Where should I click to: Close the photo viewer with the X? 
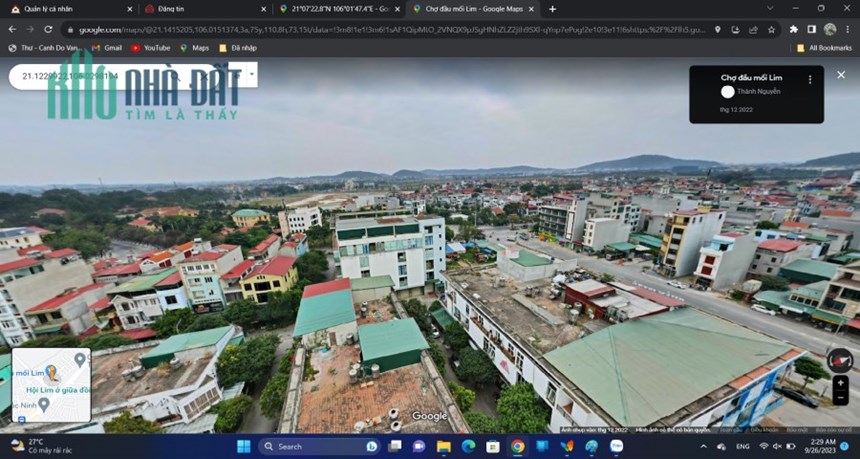tap(841, 75)
